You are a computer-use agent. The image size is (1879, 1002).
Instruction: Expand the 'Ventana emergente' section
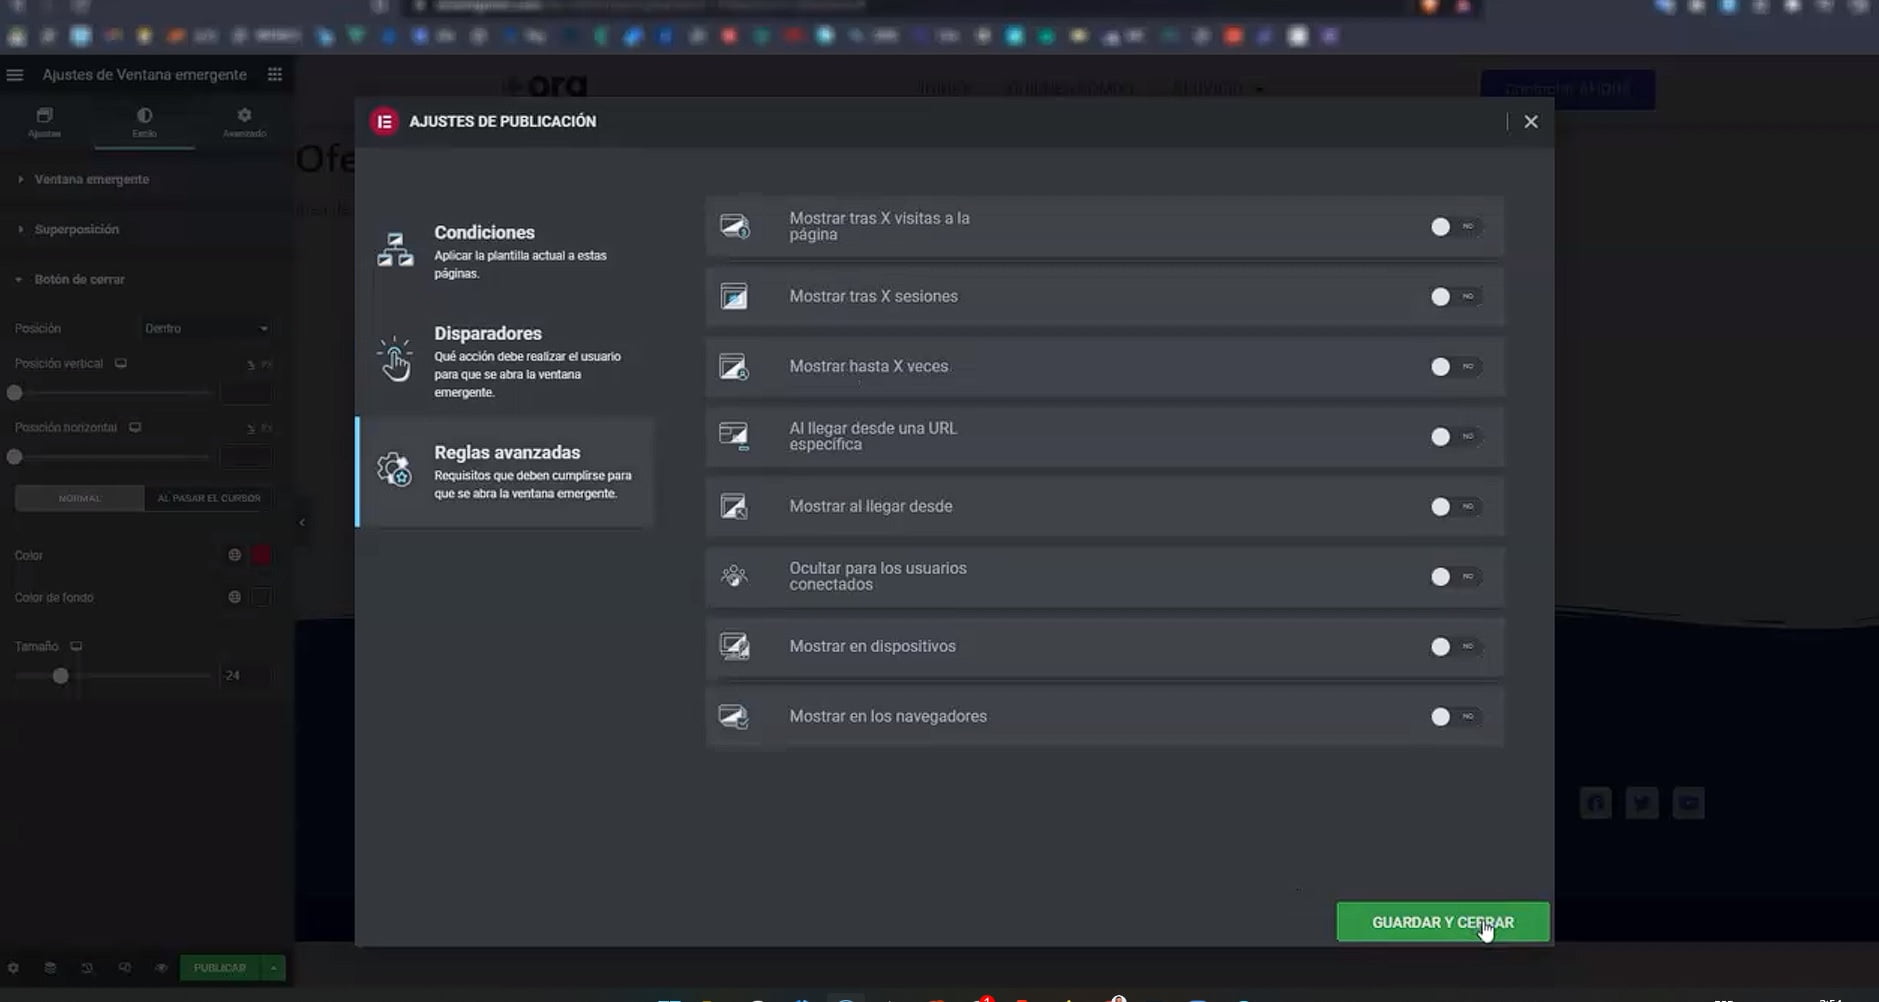tap(91, 180)
